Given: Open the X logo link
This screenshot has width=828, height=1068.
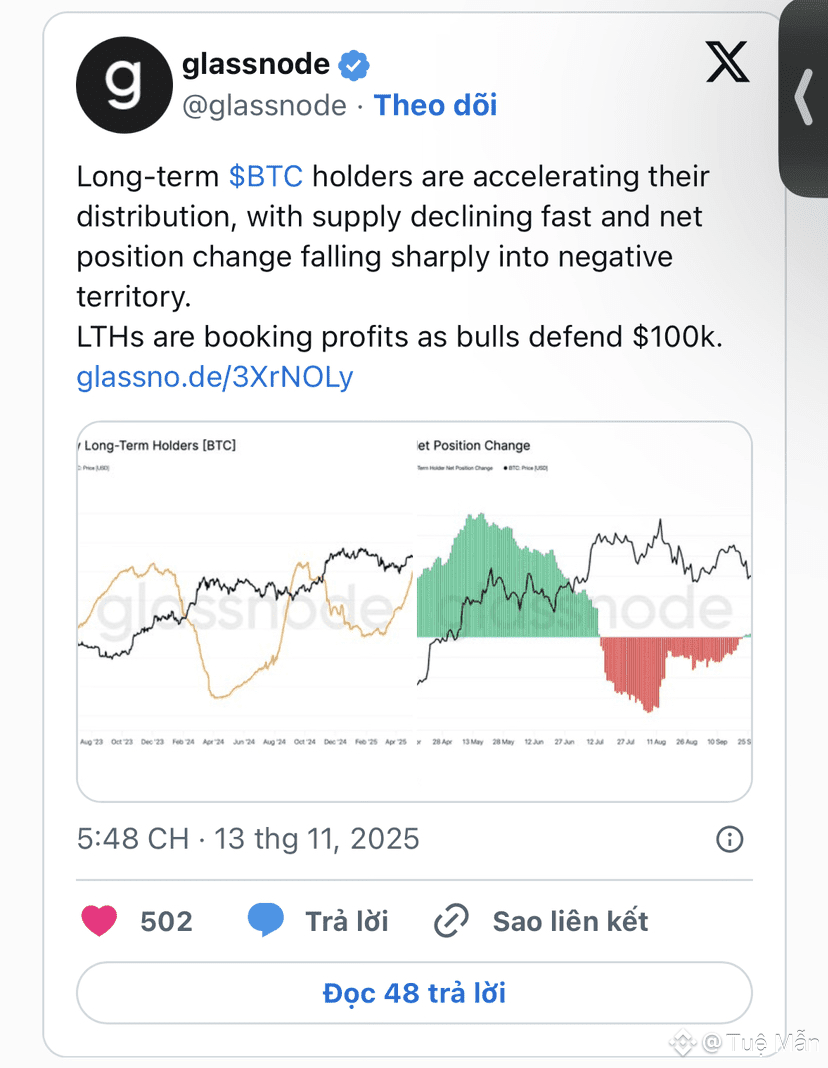Looking at the screenshot, I should coord(727,63).
